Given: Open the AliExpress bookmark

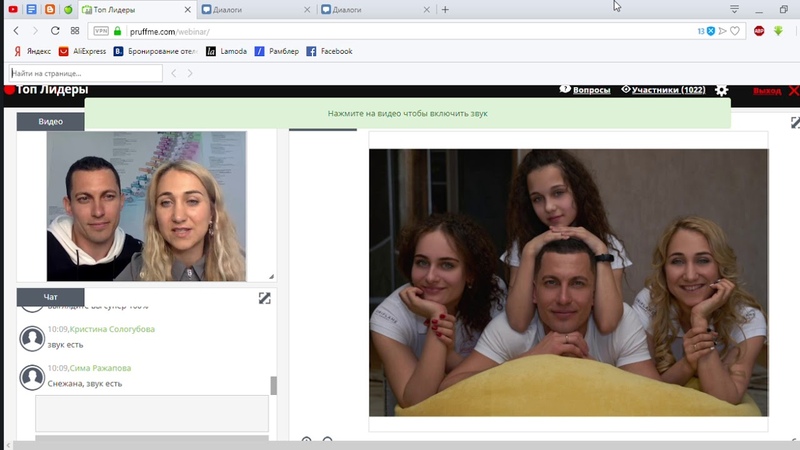Looking at the screenshot, I should (83, 51).
